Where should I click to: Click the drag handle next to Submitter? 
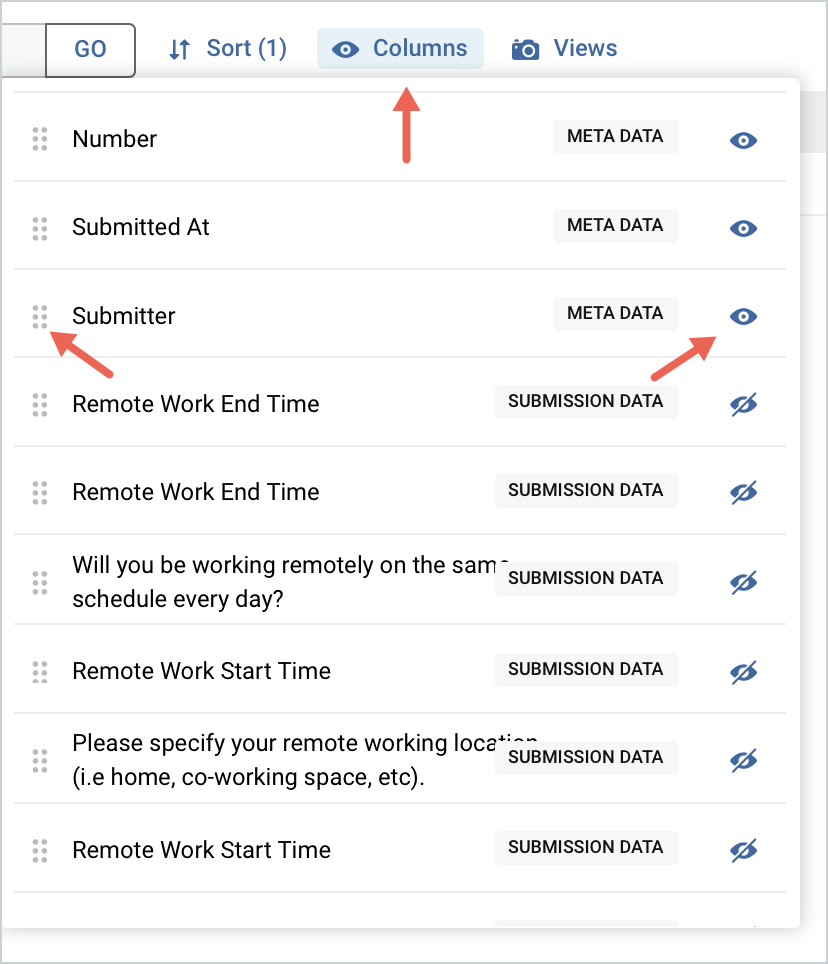pos(40,316)
